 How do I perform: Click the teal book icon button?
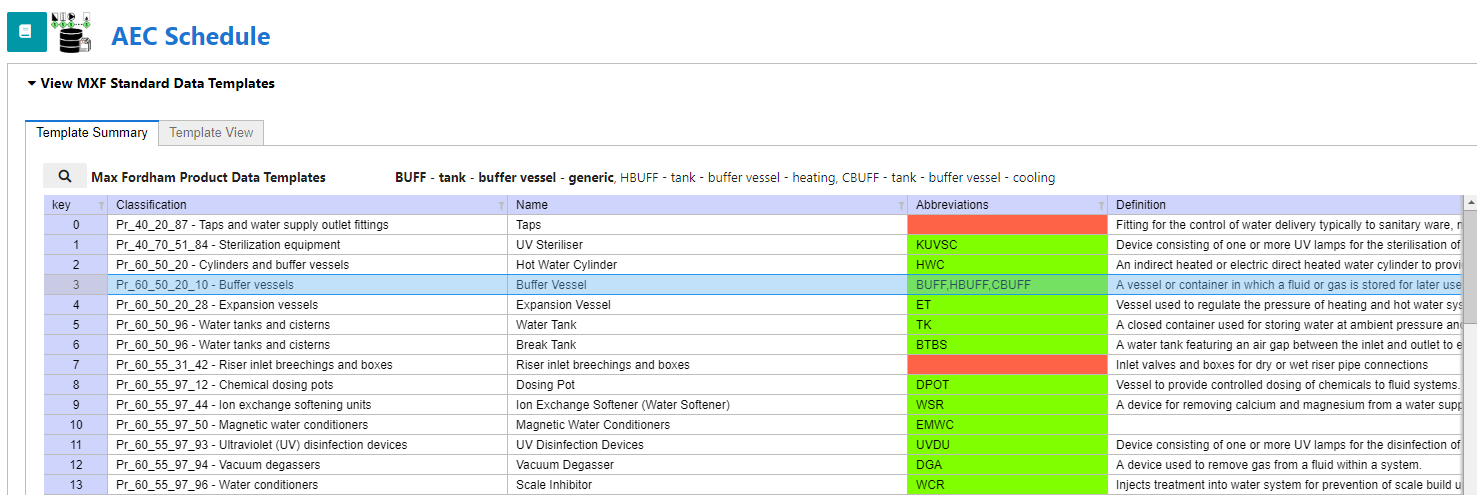(26, 31)
